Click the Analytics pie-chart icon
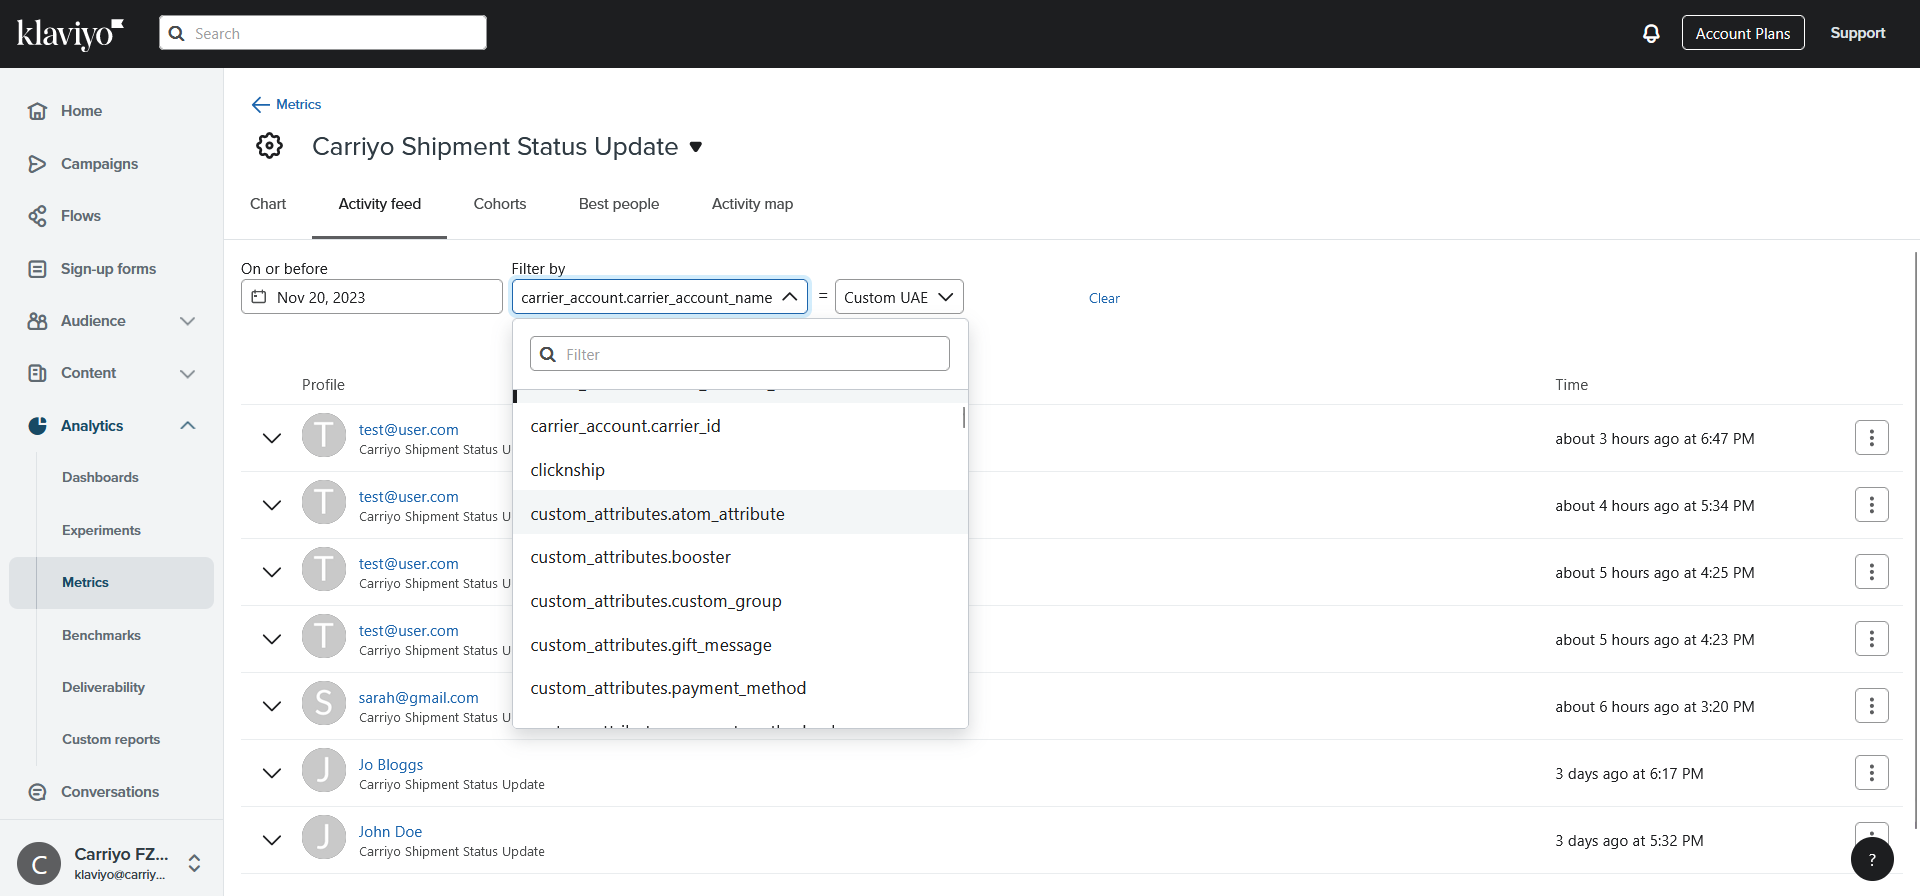Screen dimensions: 1920x896 (x=37, y=426)
